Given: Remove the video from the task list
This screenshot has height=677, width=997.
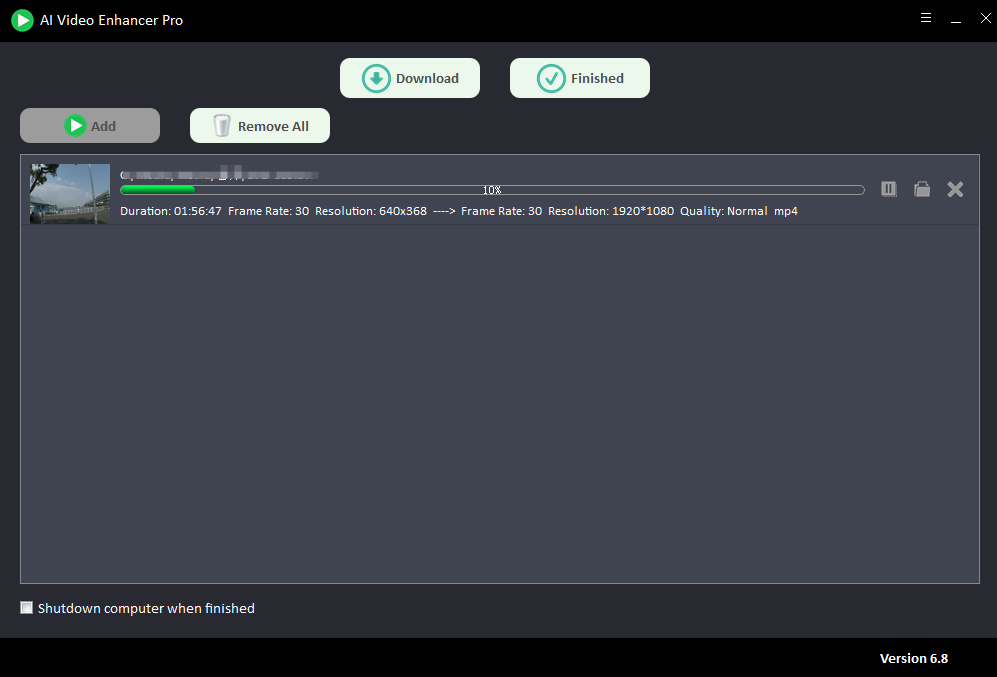Looking at the screenshot, I should pos(955,189).
